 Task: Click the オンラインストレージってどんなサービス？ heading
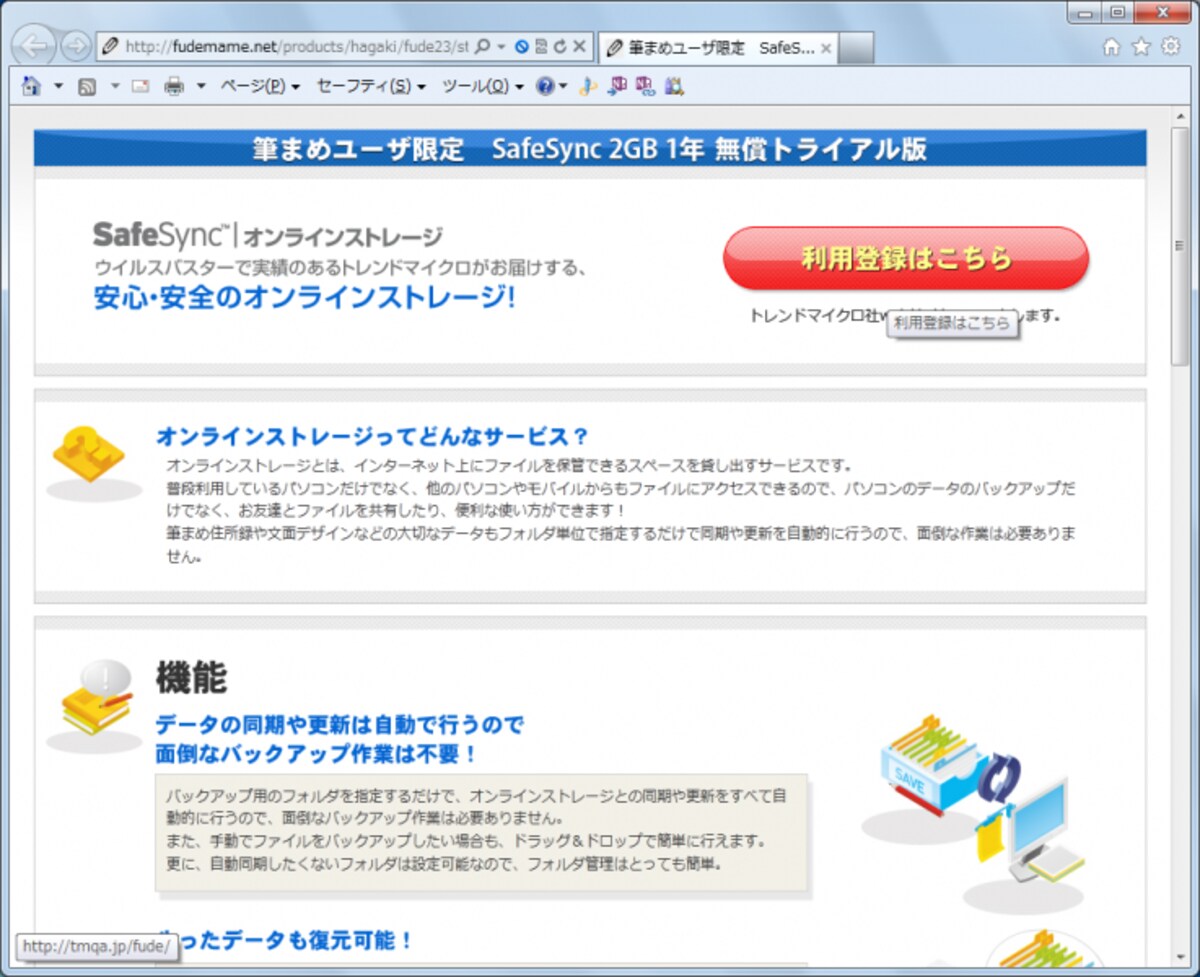point(372,437)
